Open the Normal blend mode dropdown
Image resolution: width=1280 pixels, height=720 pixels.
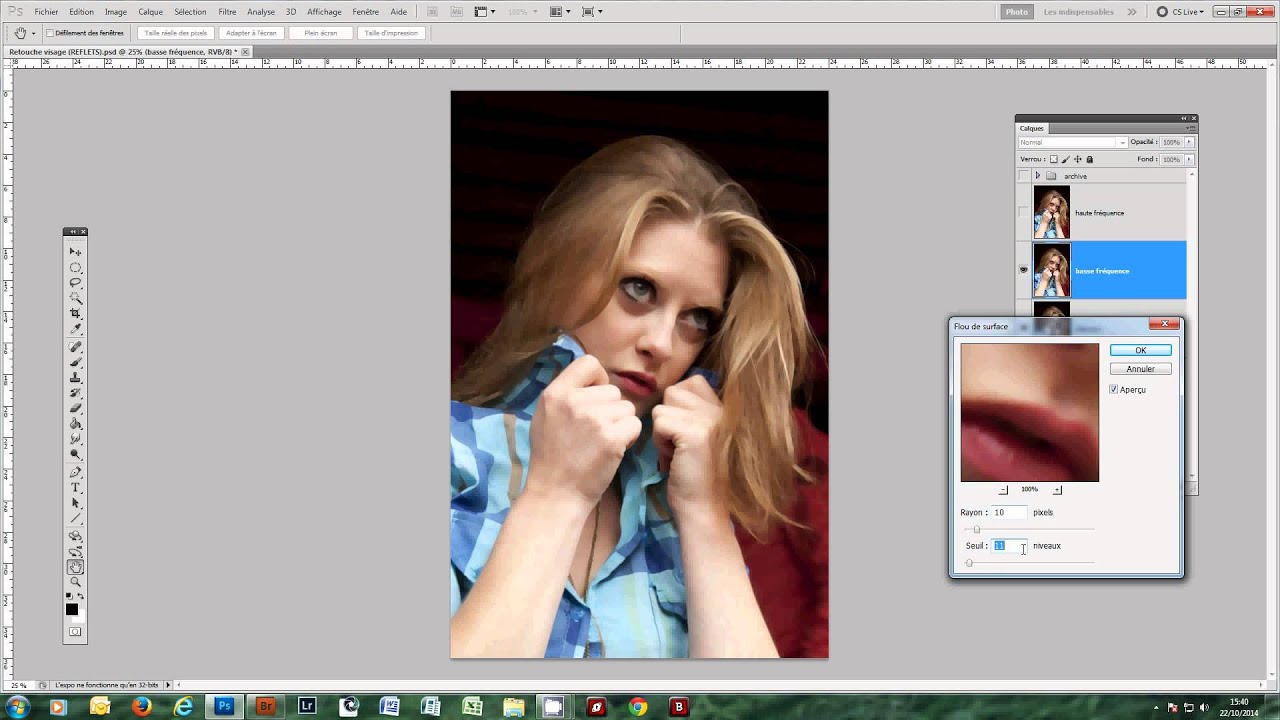click(1072, 142)
